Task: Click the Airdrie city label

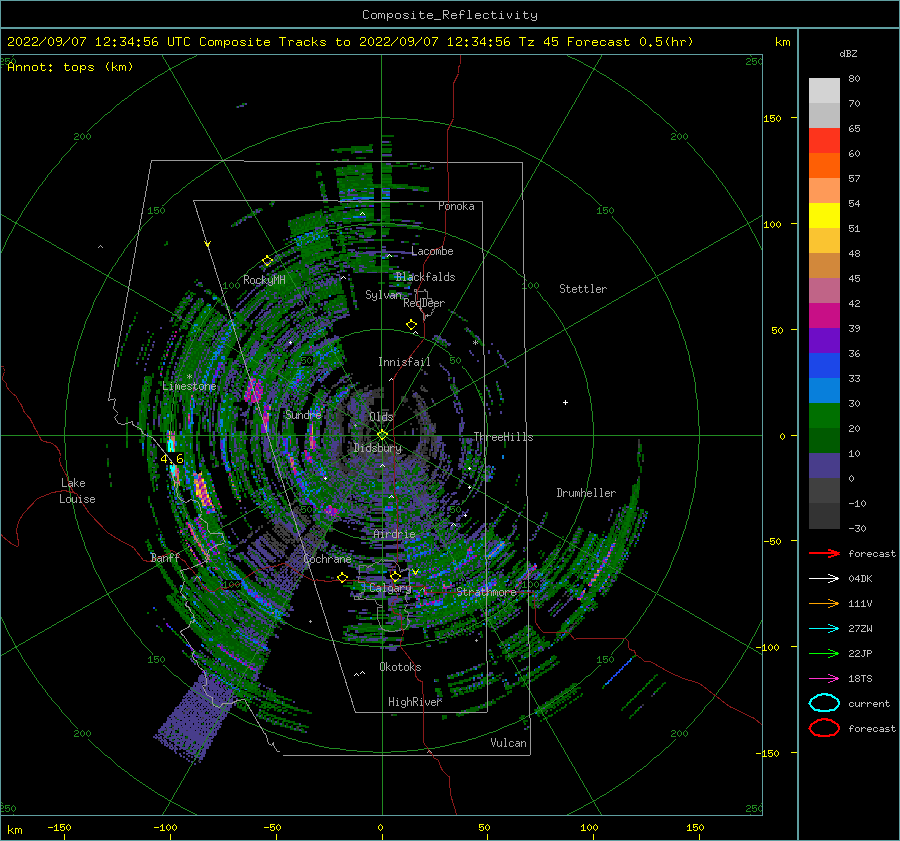Action: coord(394,534)
